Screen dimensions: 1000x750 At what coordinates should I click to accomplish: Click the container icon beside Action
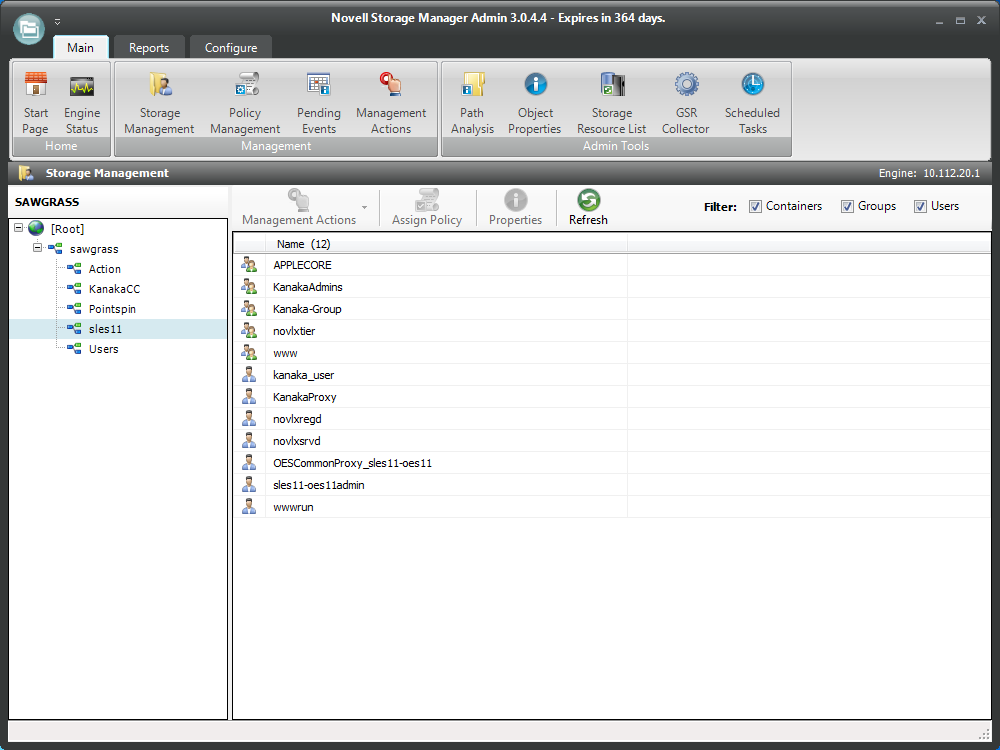(74, 268)
